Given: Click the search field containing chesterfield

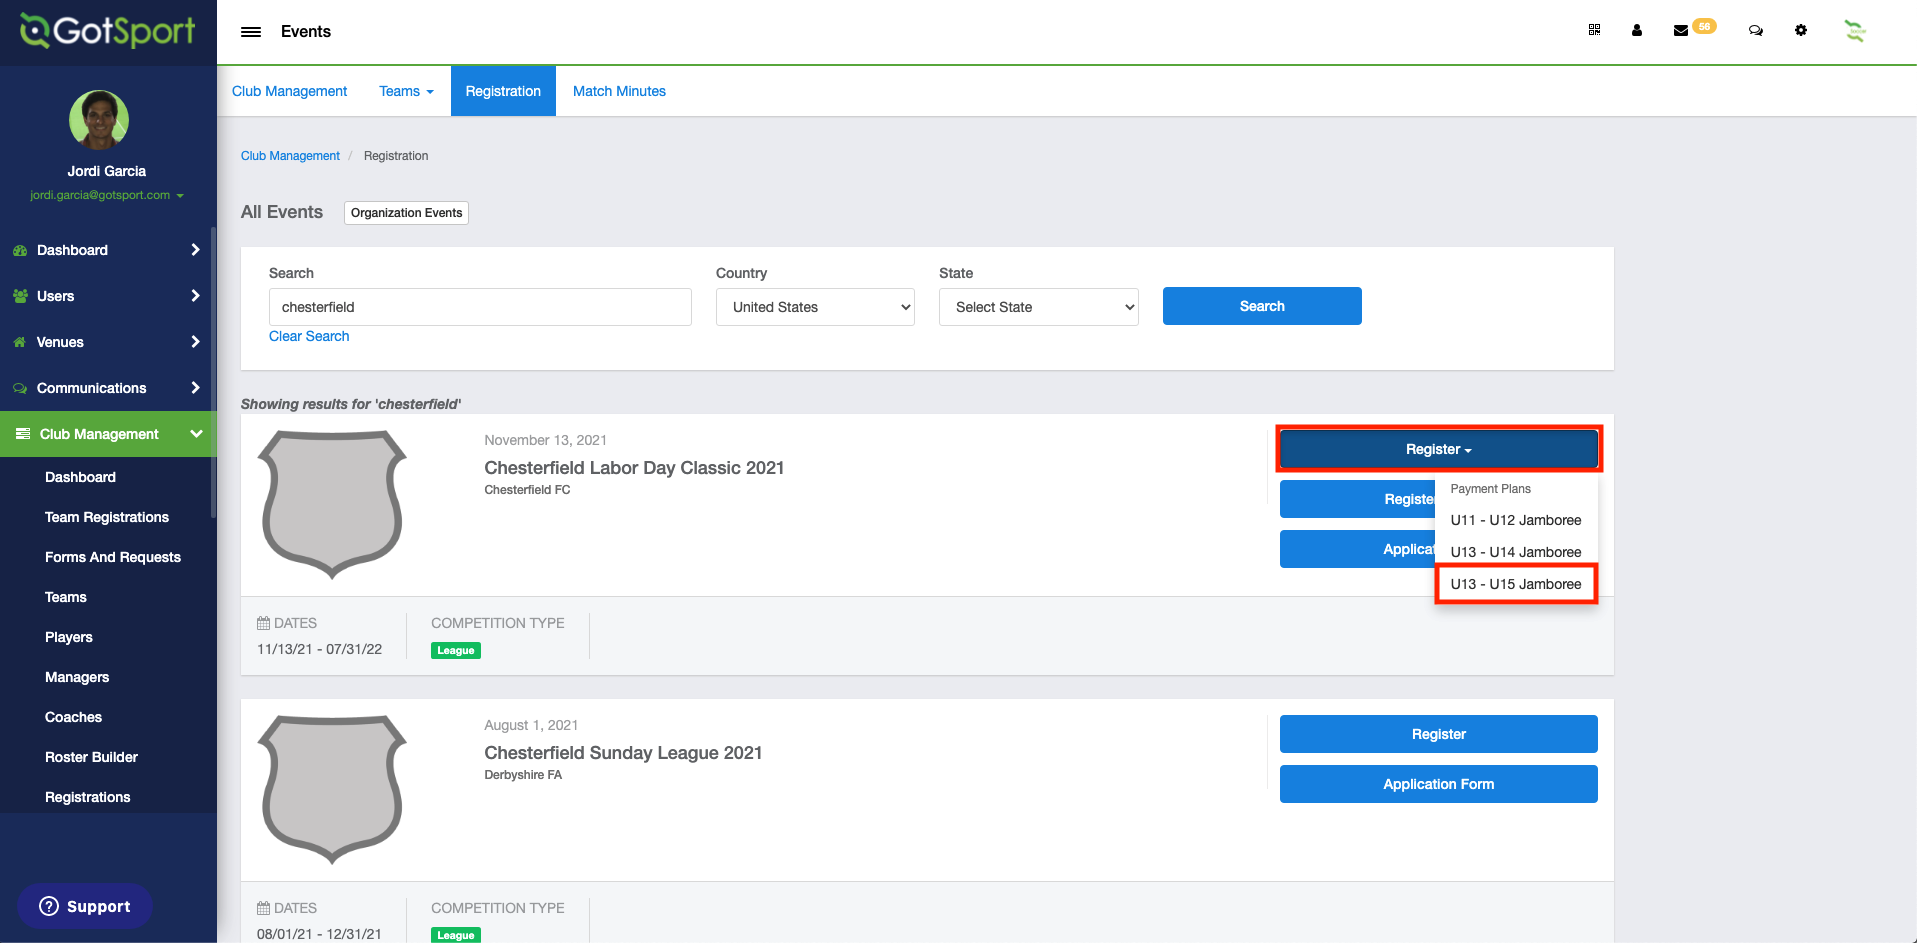Looking at the screenshot, I should click(480, 307).
